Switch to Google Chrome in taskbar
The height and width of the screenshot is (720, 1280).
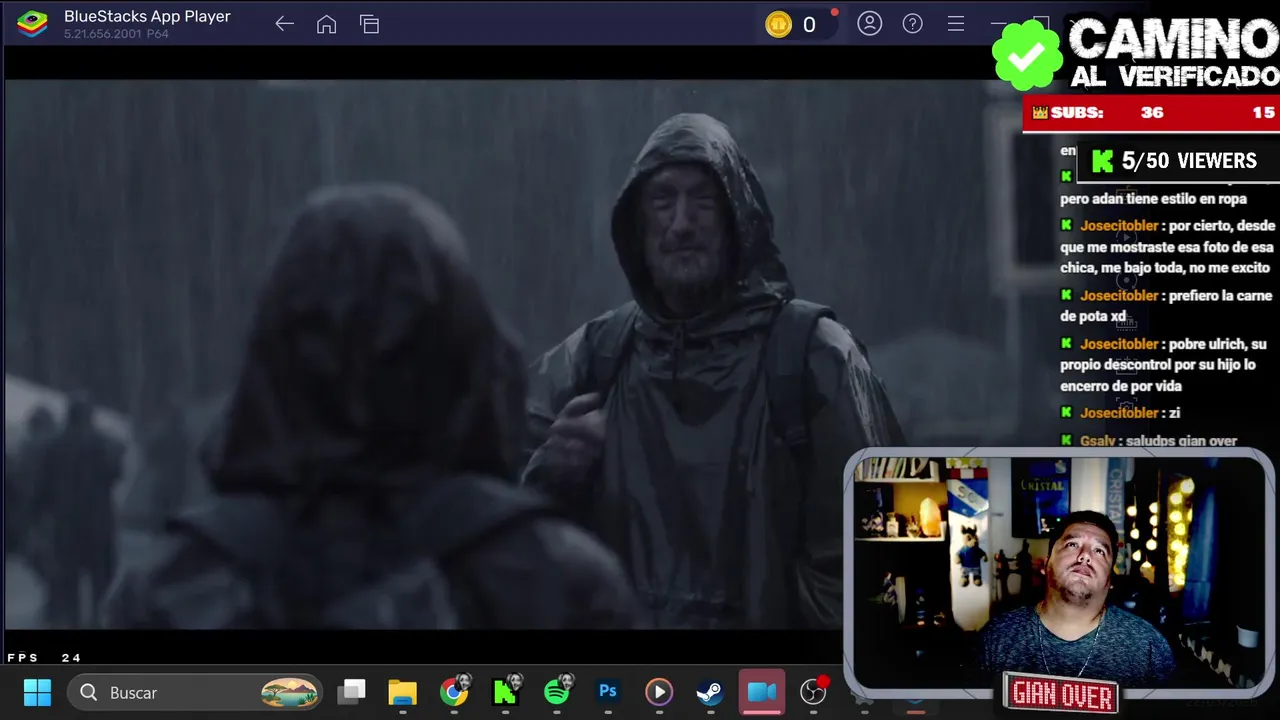pyautogui.click(x=454, y=692)
